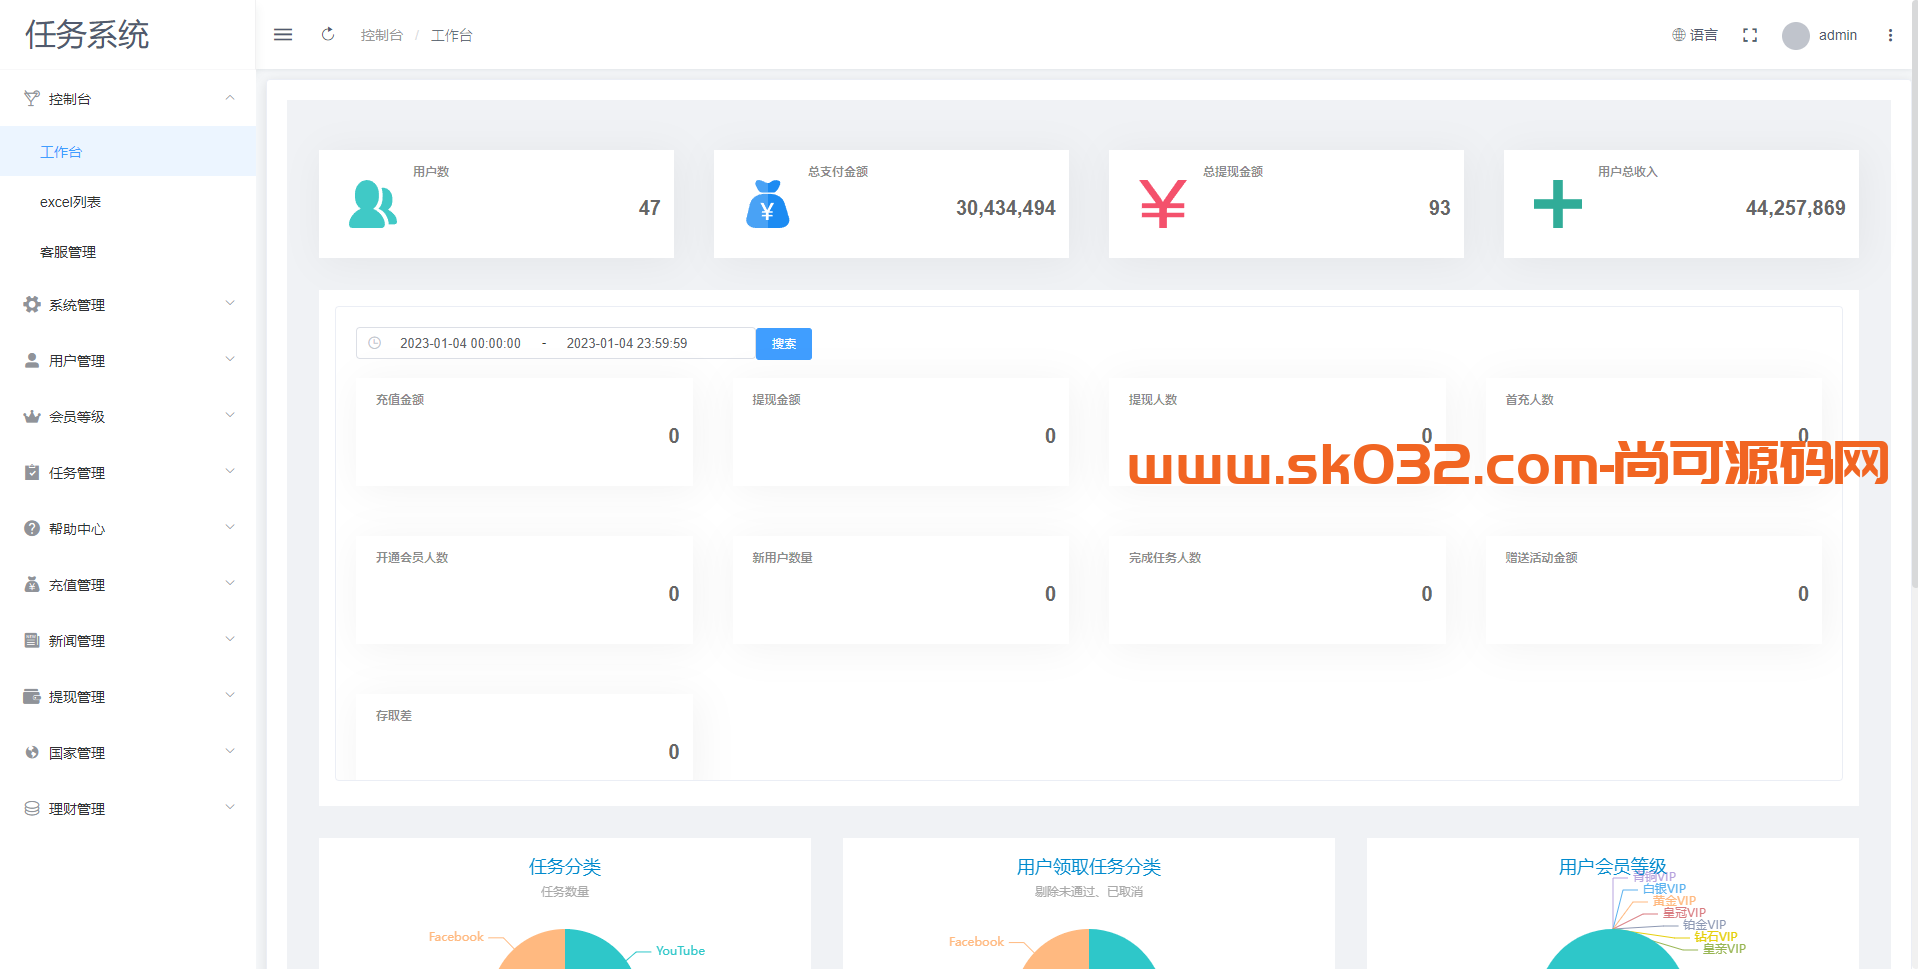Click the 44,257,869 total income value

pyautogui.click(x=1796, y=208)
